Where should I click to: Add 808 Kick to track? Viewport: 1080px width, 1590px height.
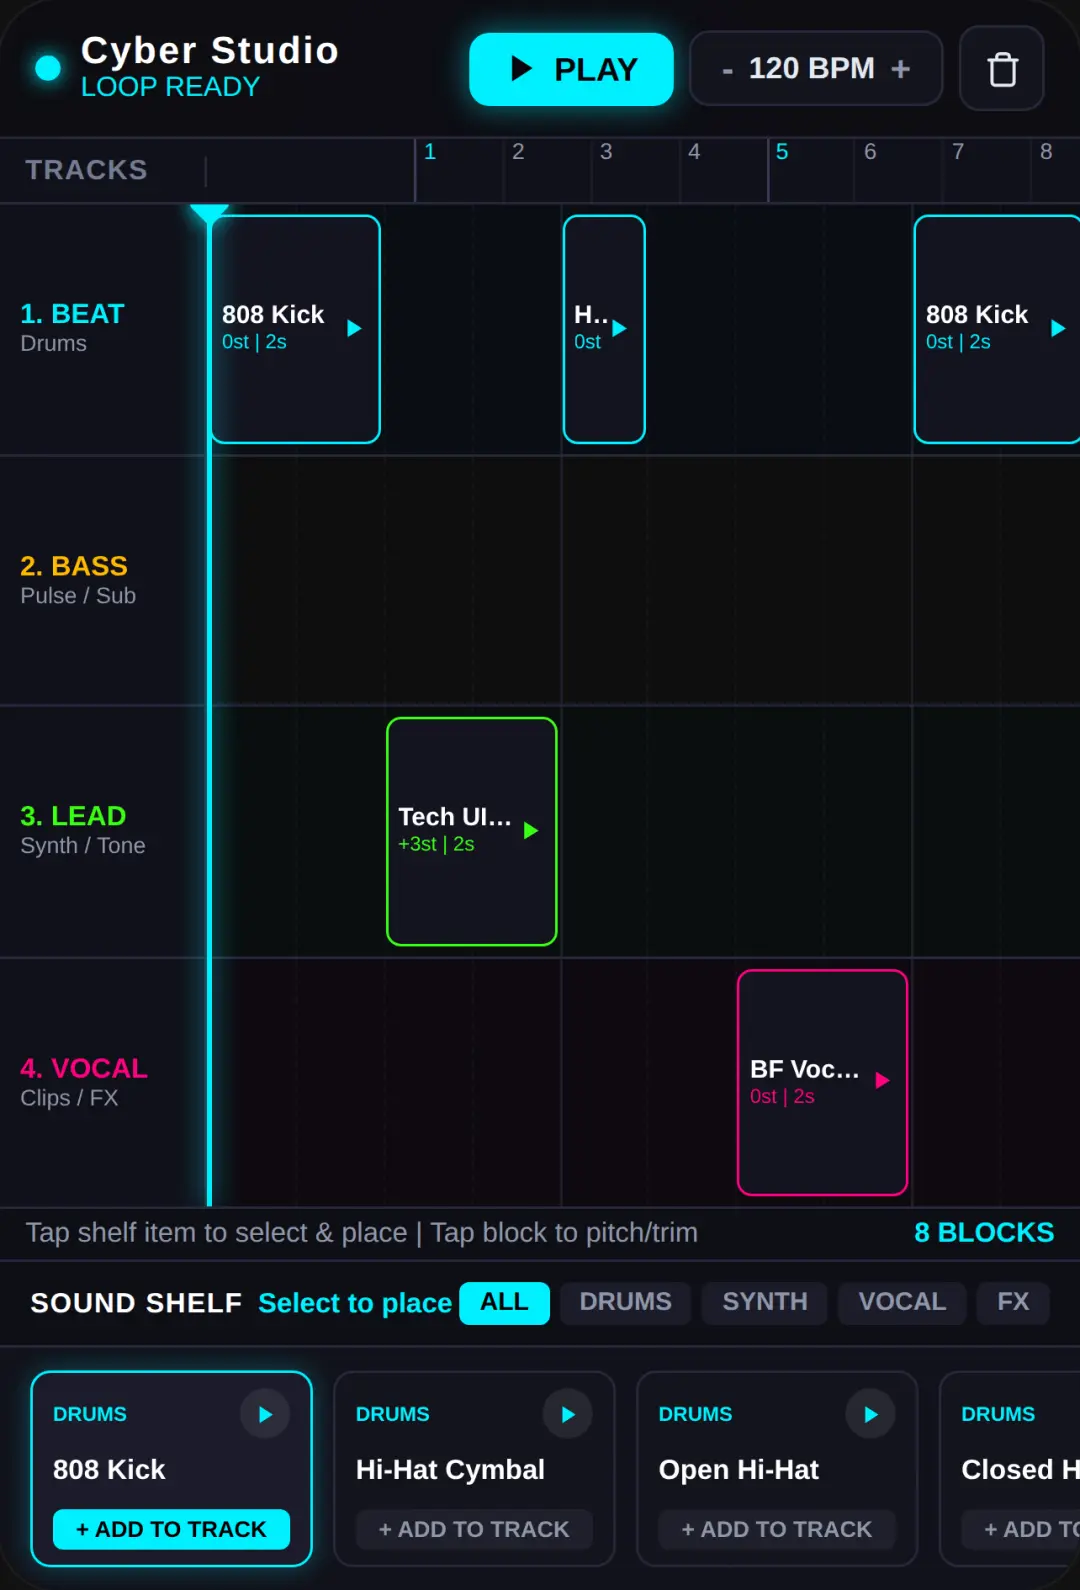click(x=171, y=1529)
